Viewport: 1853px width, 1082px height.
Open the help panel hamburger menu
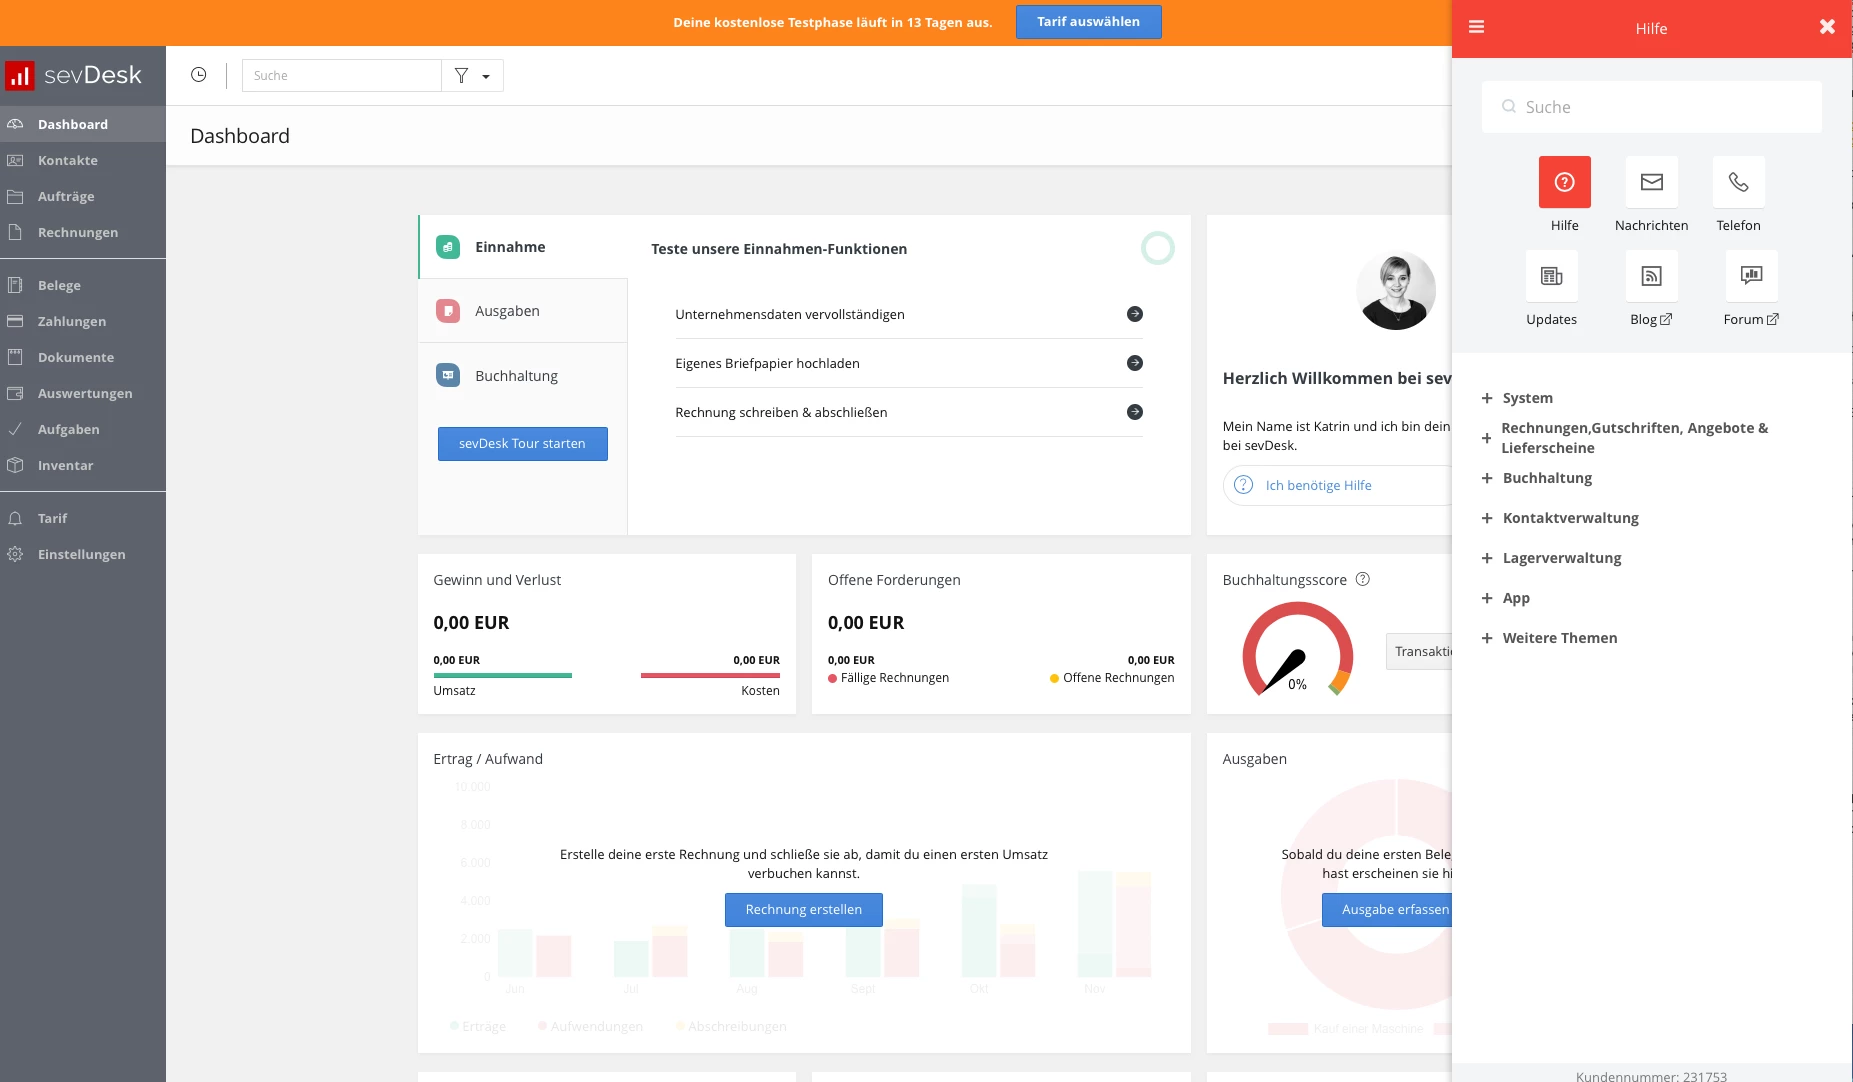coord(1476,28)
